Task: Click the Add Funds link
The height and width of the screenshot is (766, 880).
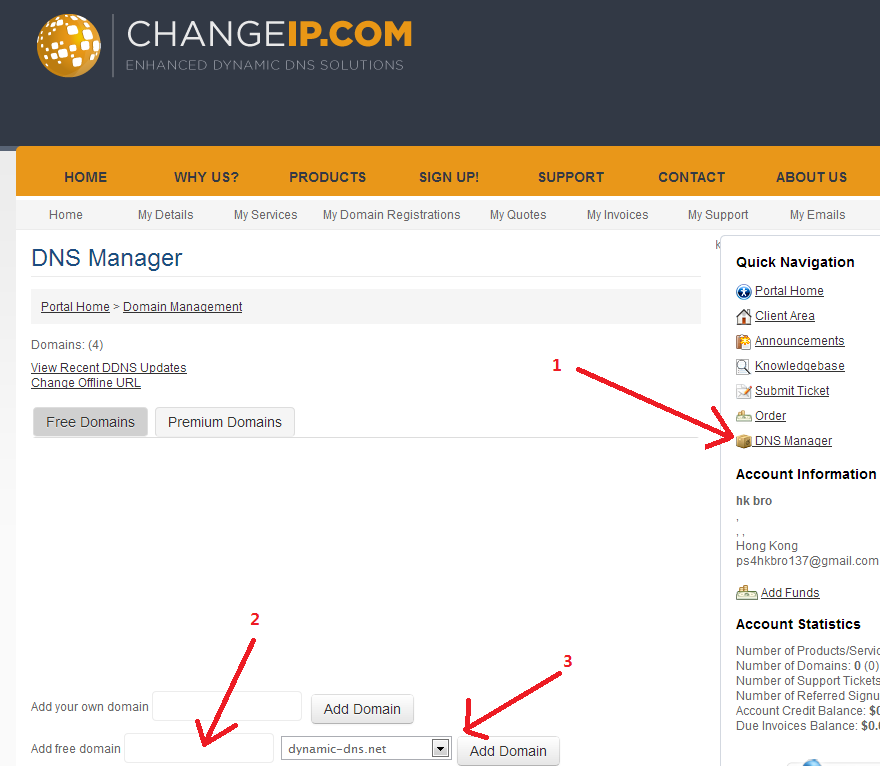Action: click(x=790, y=593)
